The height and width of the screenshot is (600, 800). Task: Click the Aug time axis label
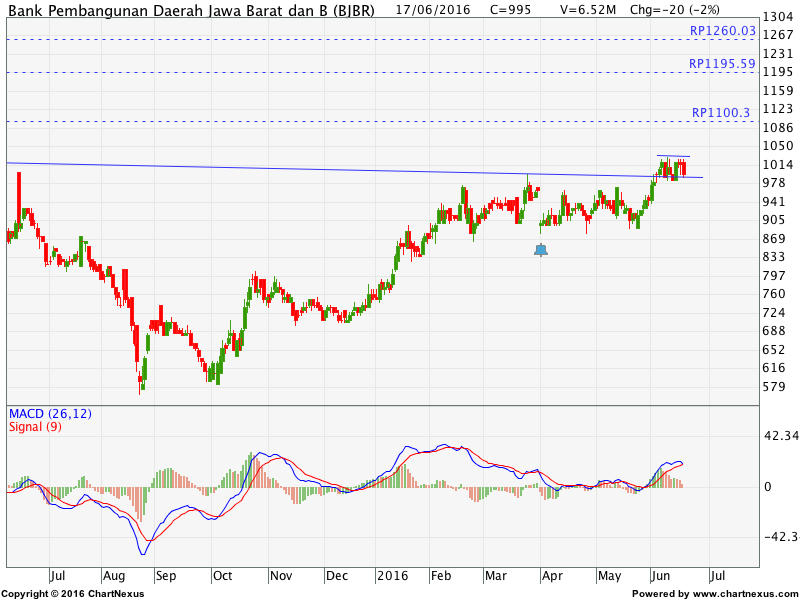(114, 576)
